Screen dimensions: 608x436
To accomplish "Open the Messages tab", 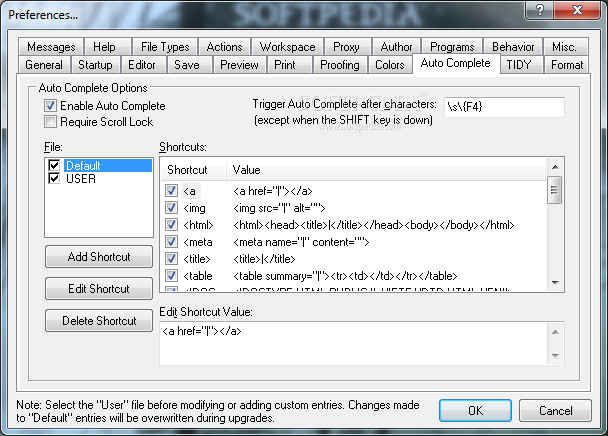I will 51,47.
